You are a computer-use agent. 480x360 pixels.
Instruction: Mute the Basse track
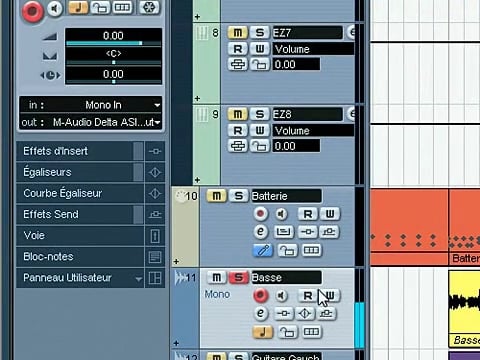(216, 277)
